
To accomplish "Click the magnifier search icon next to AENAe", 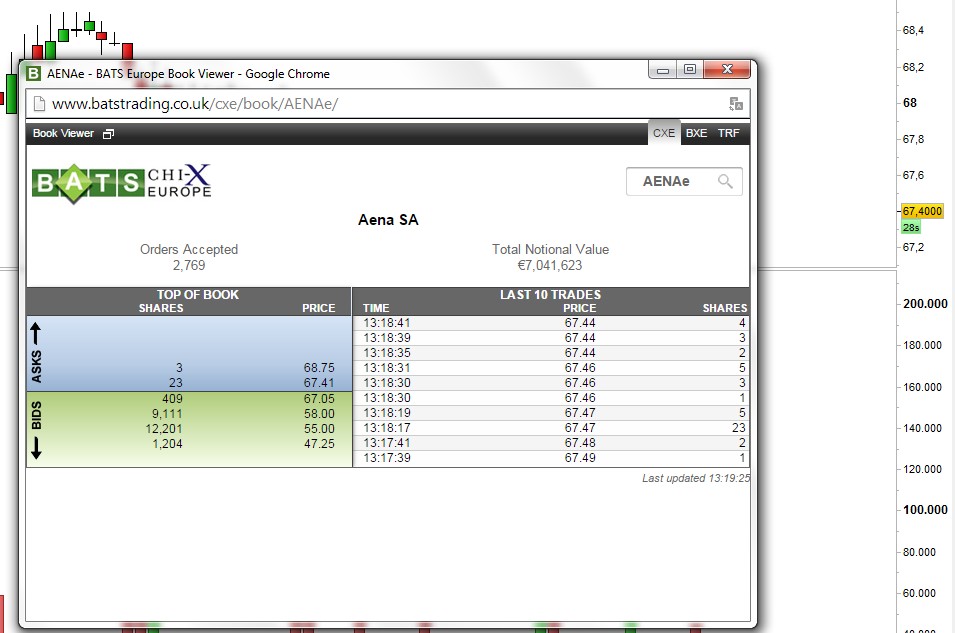I will (x=725, y=181).
